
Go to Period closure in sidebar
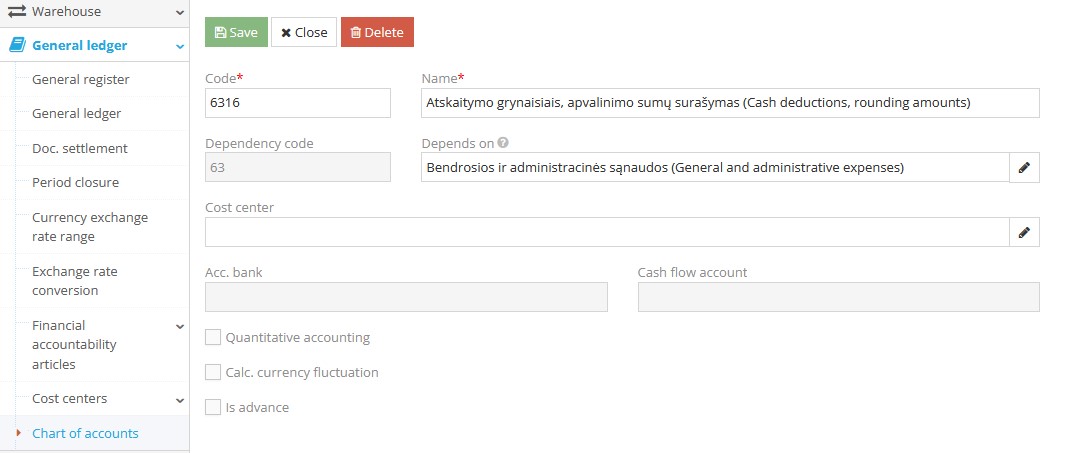point(76,183)
